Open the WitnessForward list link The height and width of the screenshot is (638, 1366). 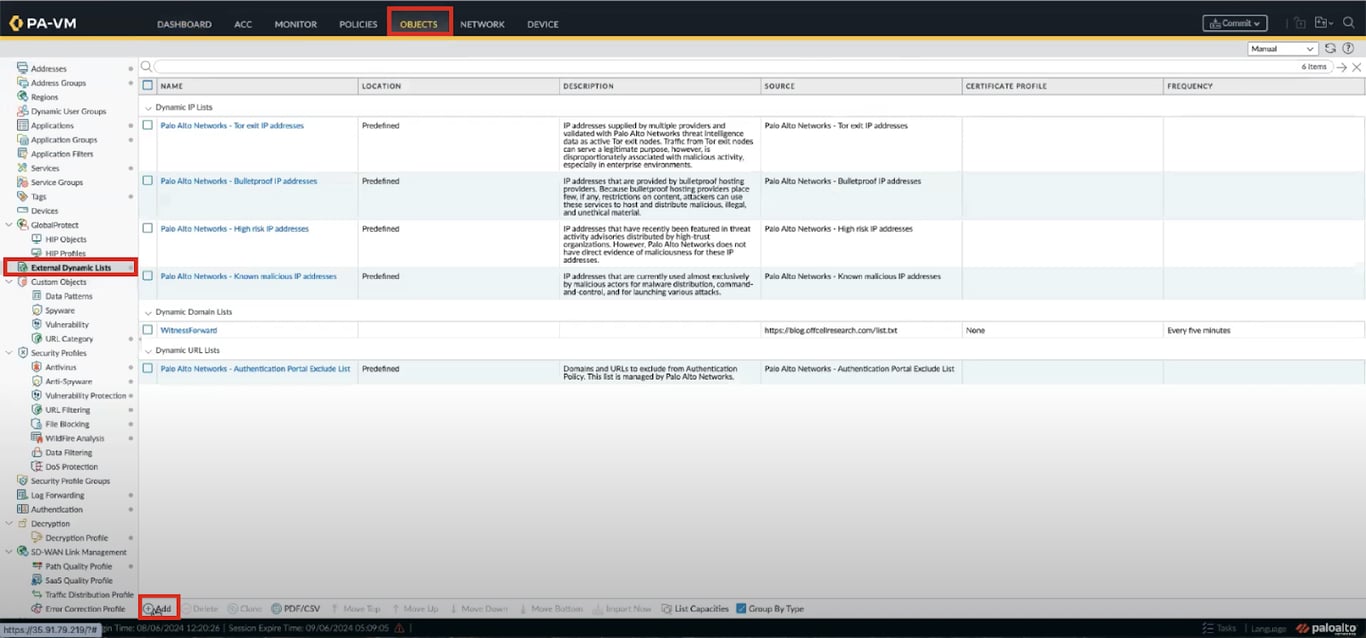[x=189, y=330]
